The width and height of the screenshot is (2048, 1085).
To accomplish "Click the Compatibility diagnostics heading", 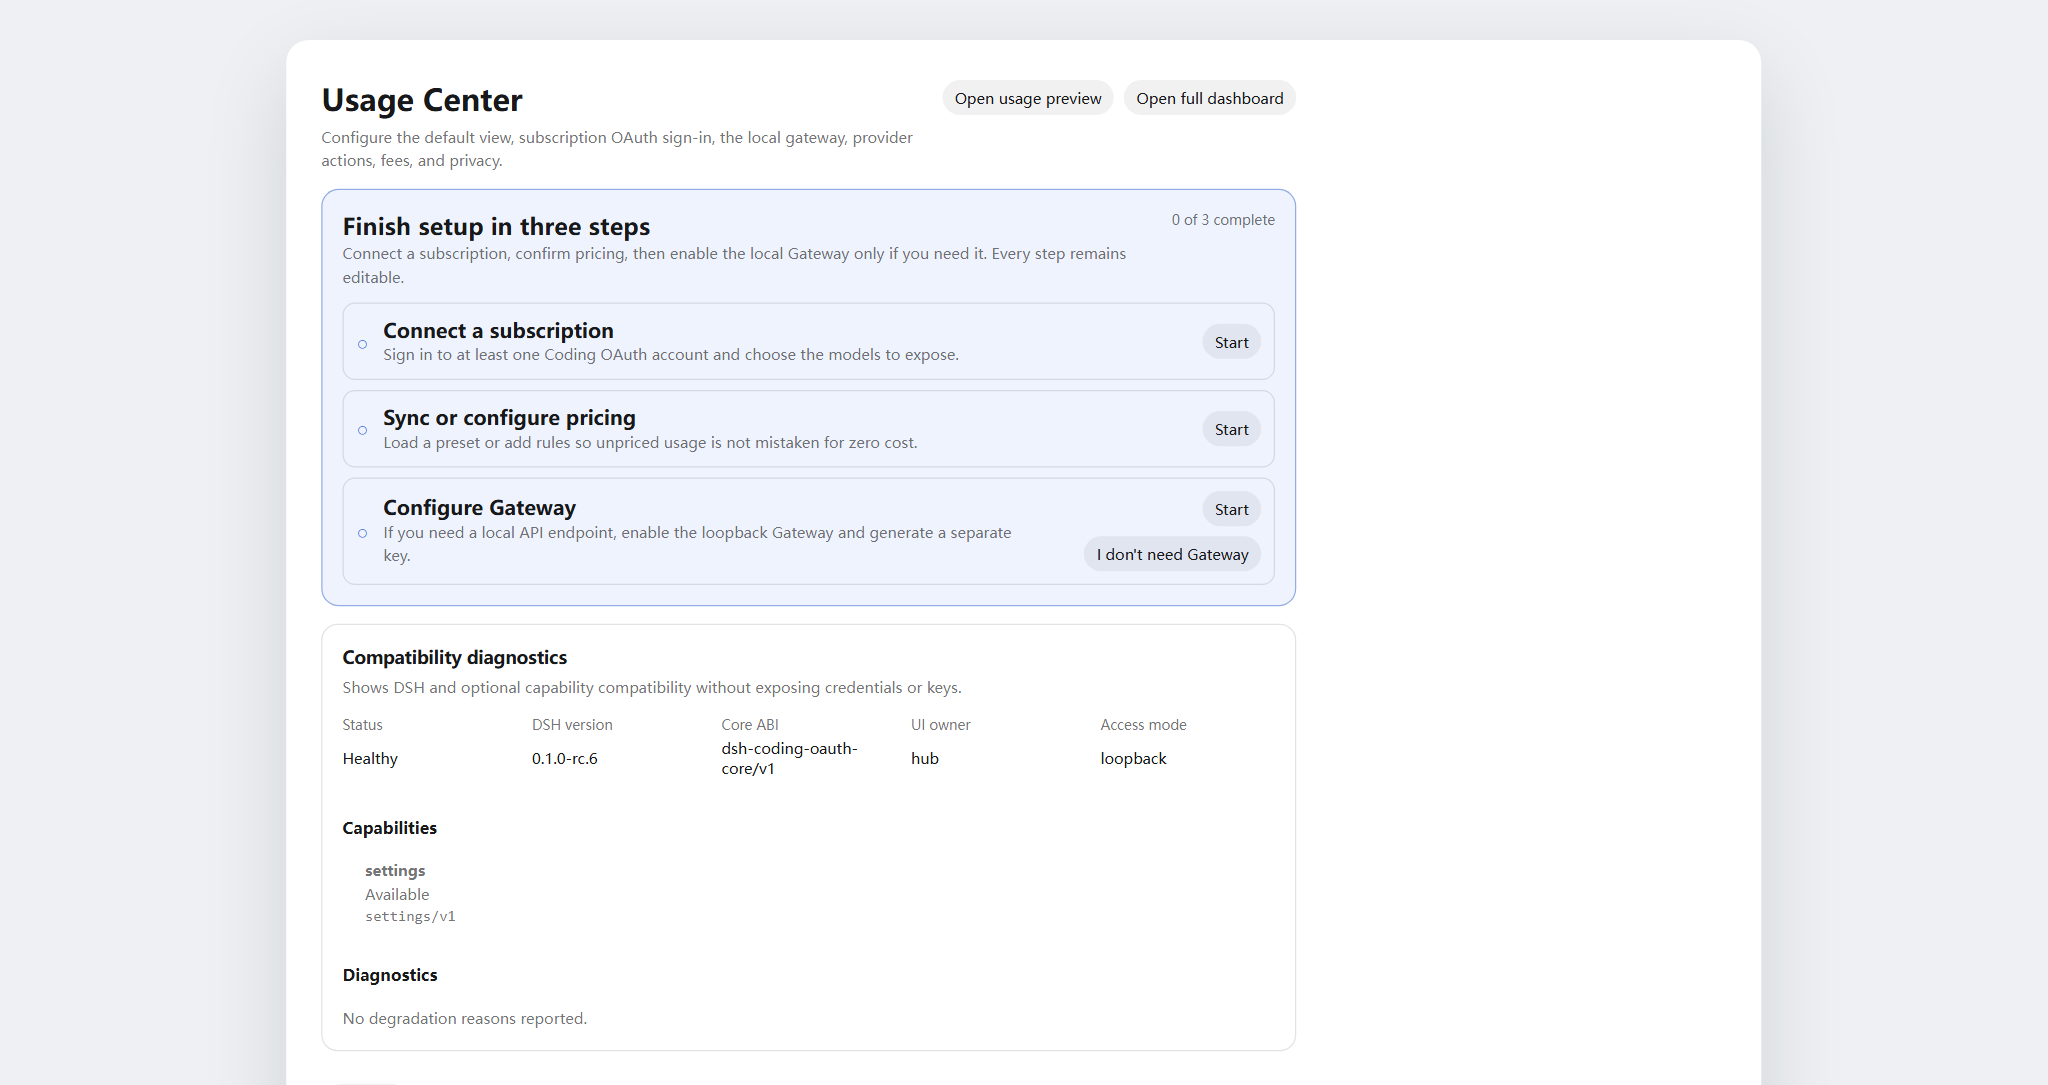I will (x=454, y=657).
